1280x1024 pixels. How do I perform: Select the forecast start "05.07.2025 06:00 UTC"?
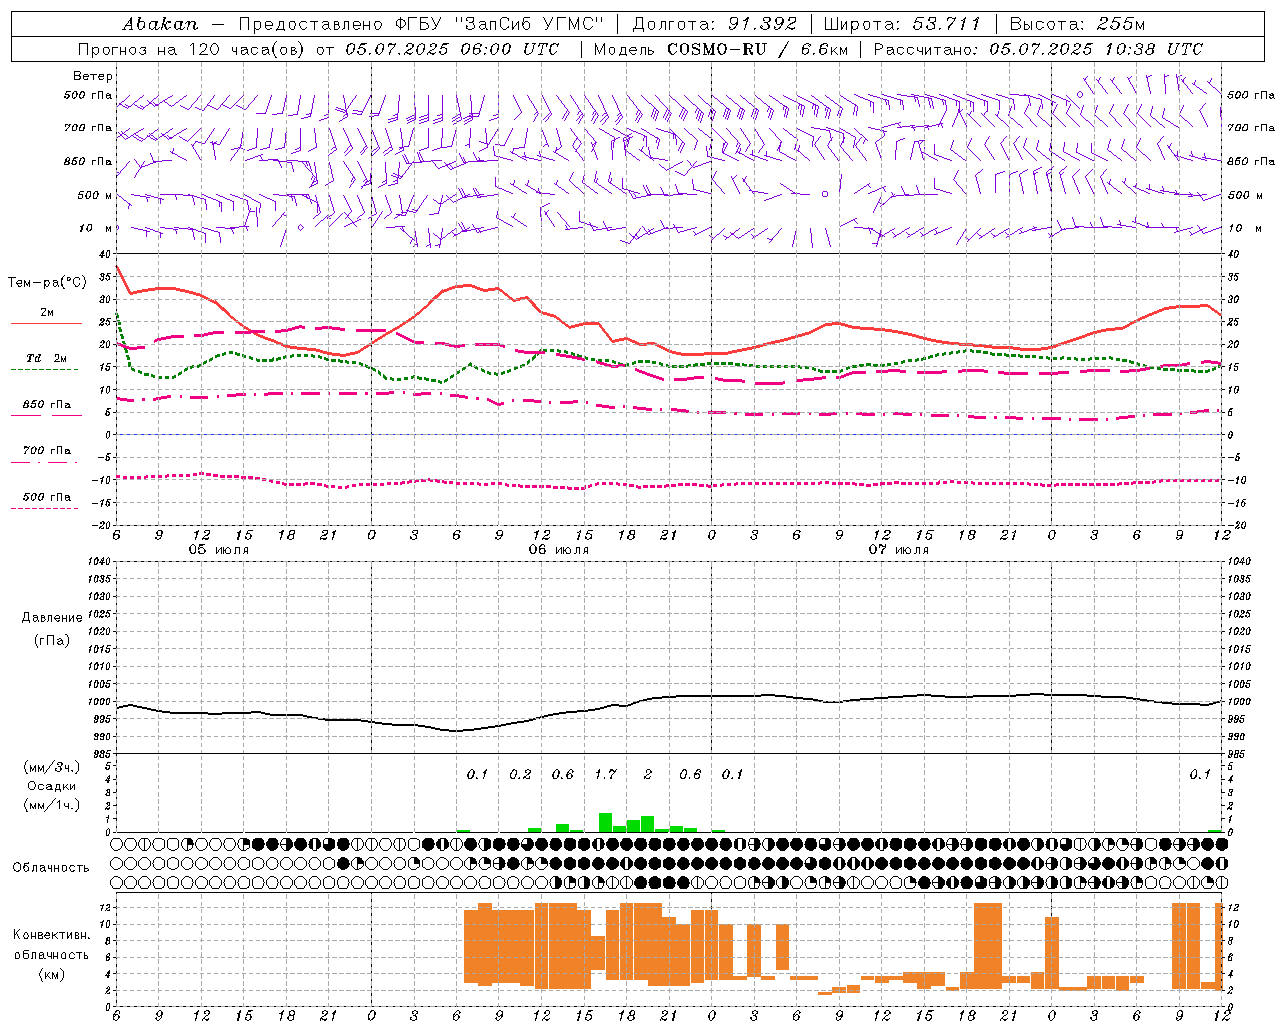pyautogui.click(x=452, y=49)
